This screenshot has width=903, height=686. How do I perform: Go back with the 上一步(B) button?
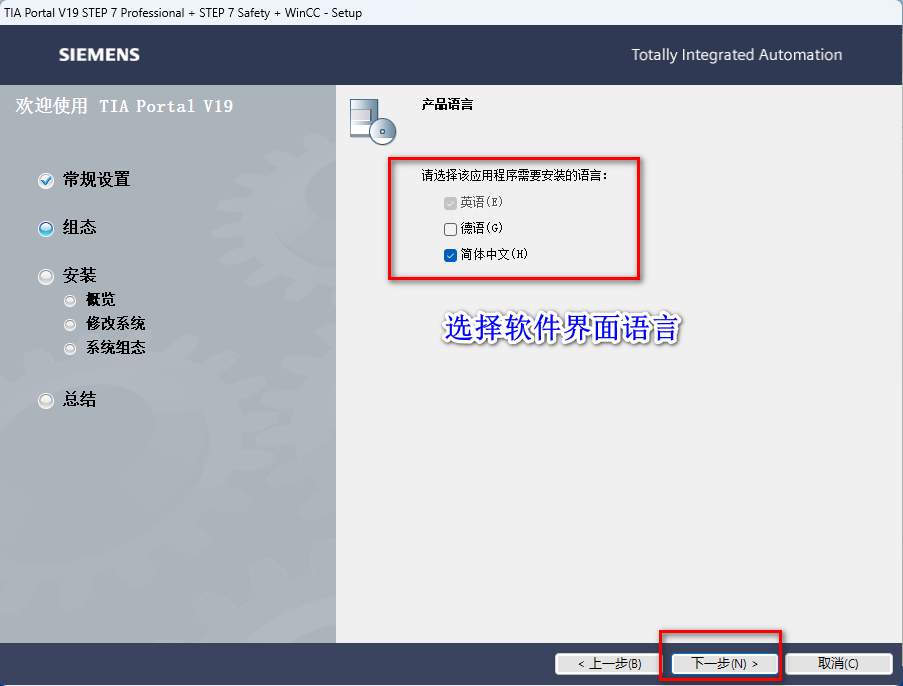pos(609,664)
